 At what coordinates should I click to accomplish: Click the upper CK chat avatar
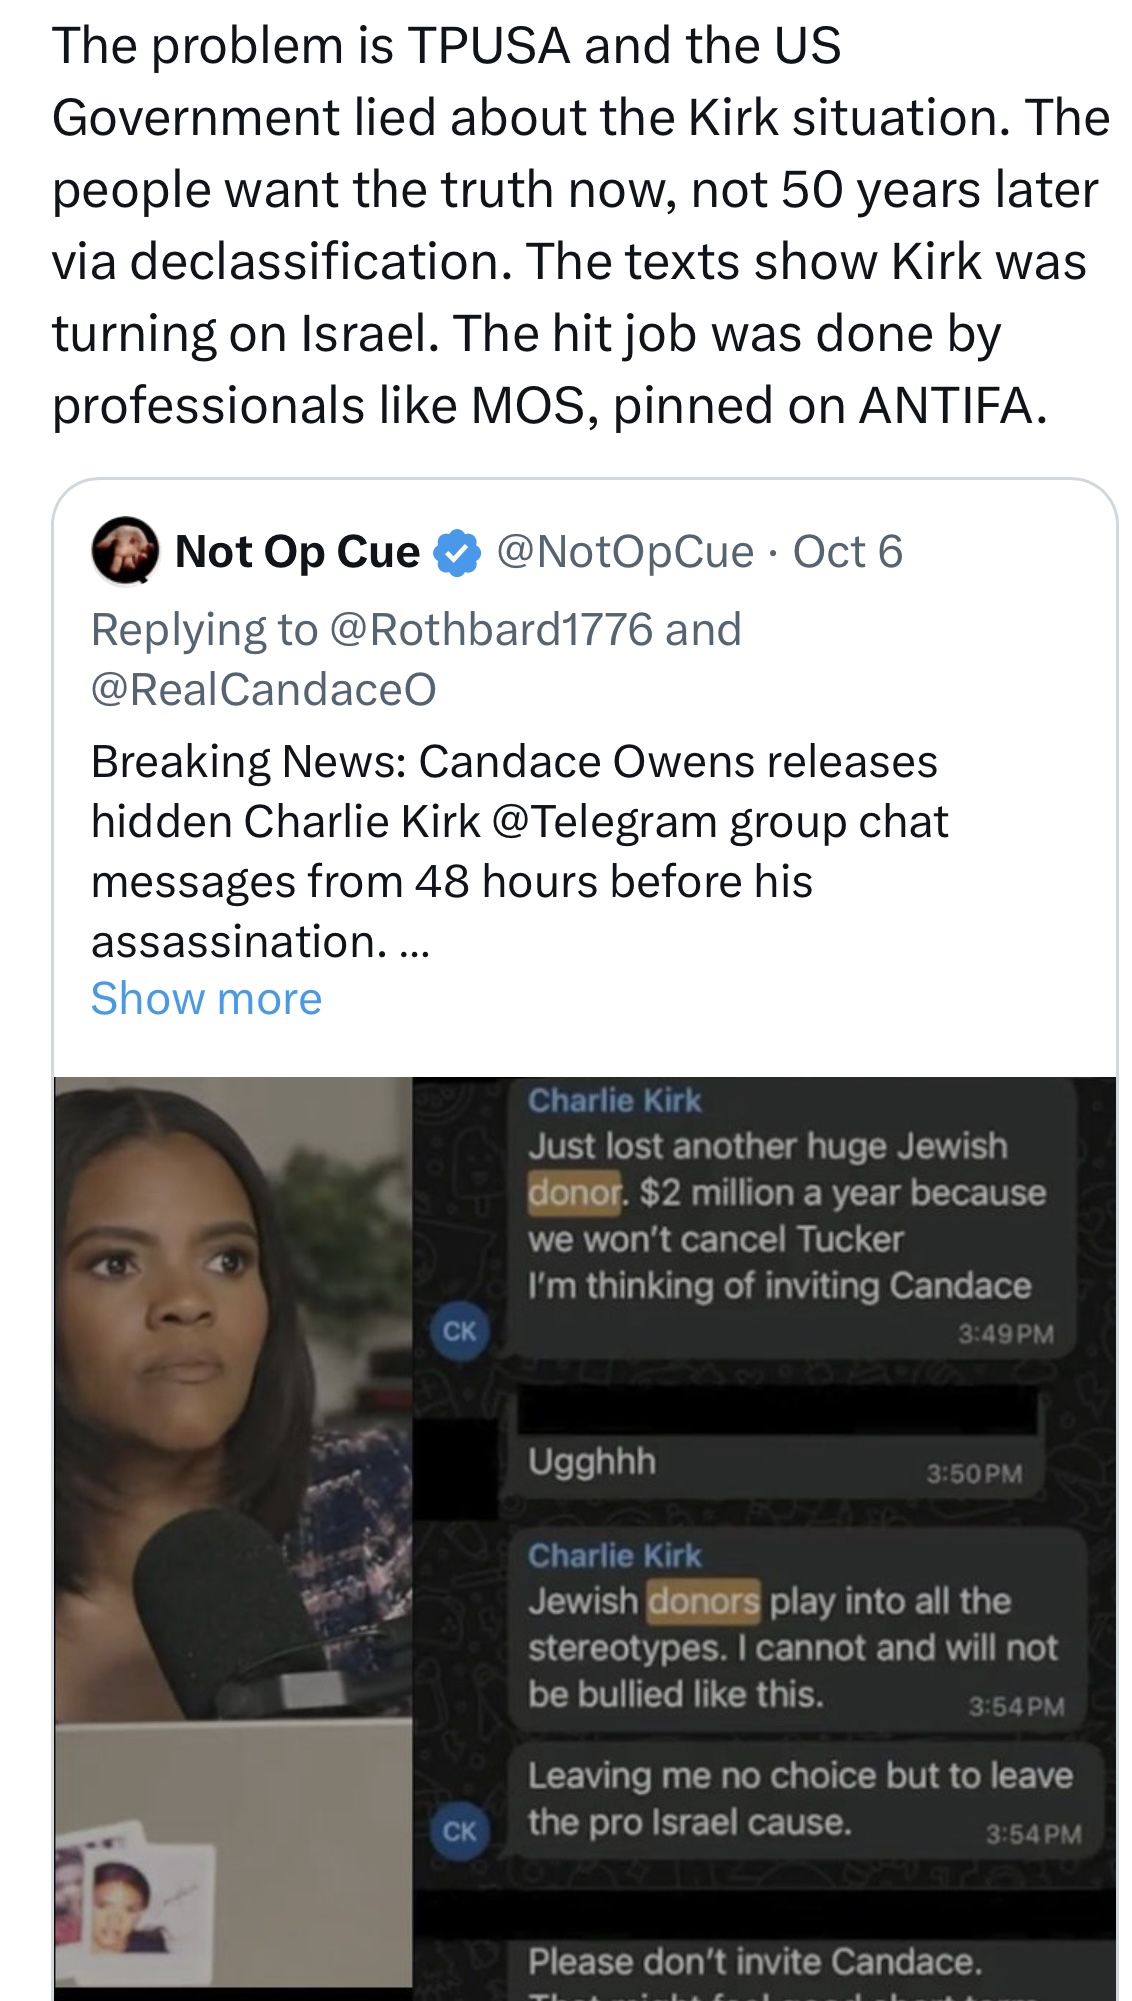tap(459, 1331)
